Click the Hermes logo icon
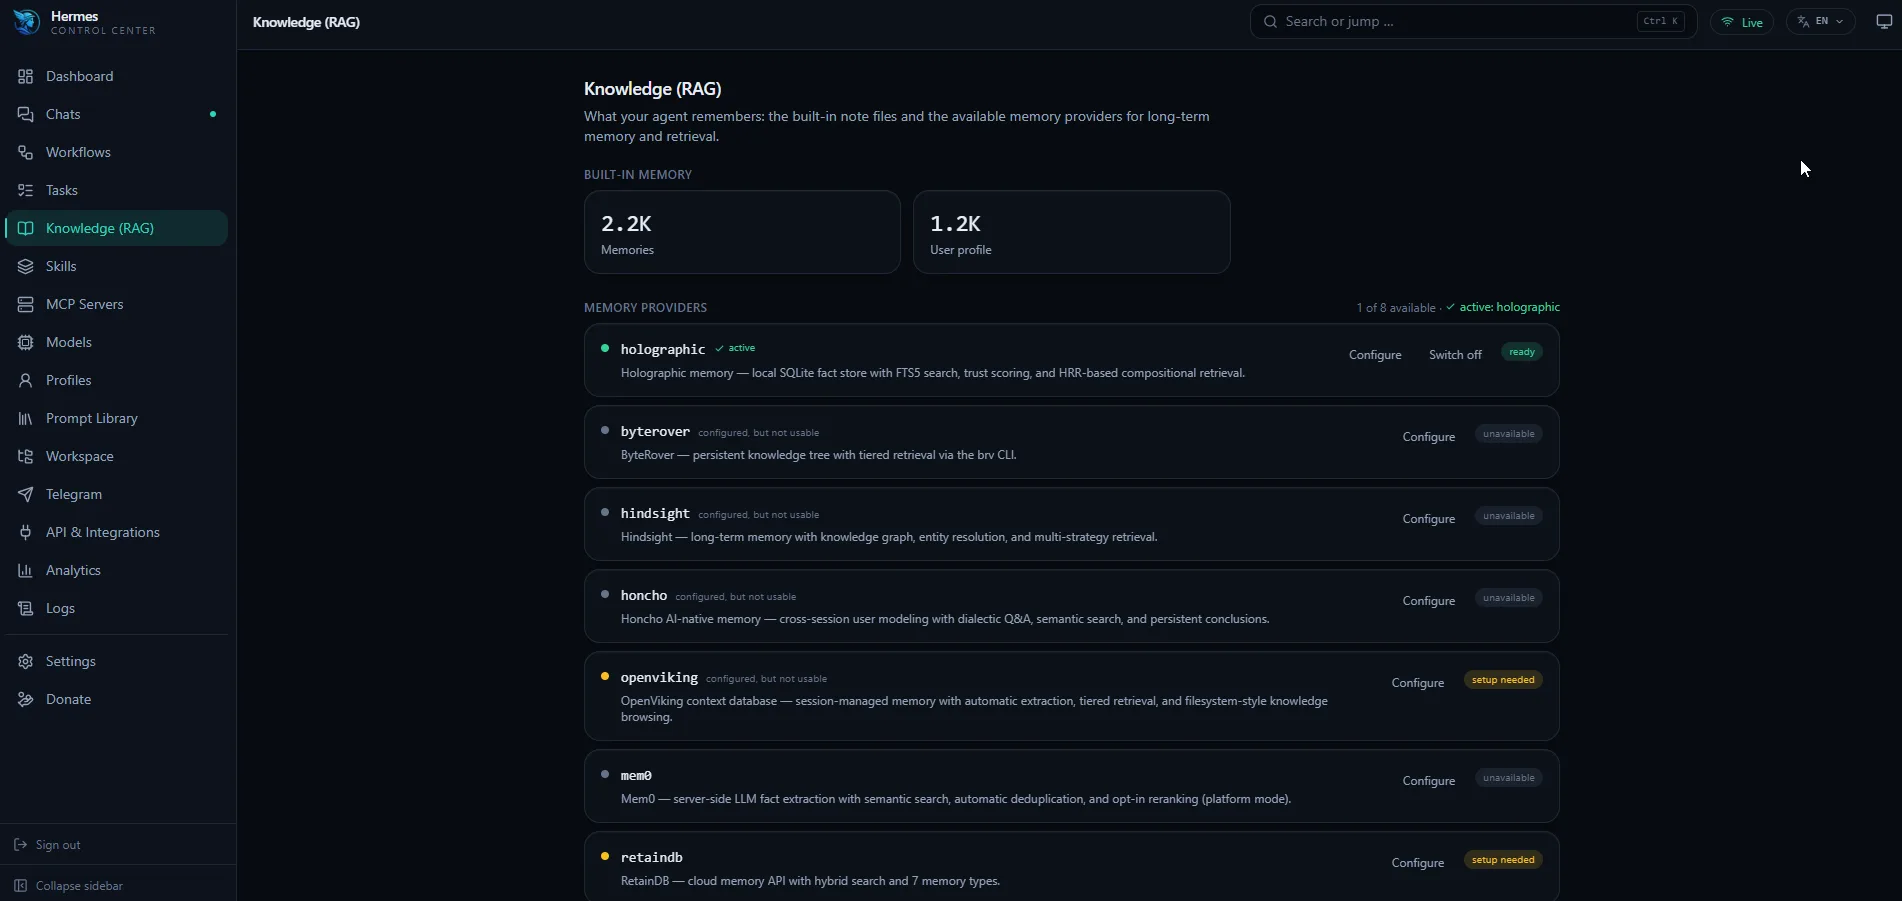Screen dimensions: 1902x901 [26, 22]
